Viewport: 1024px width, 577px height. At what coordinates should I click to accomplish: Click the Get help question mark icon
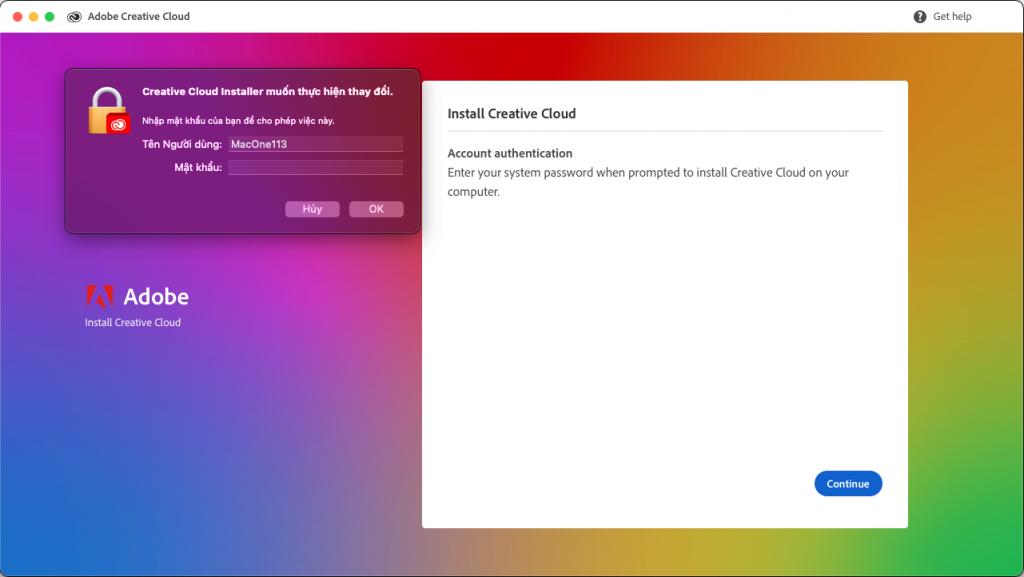click(920, 16)
